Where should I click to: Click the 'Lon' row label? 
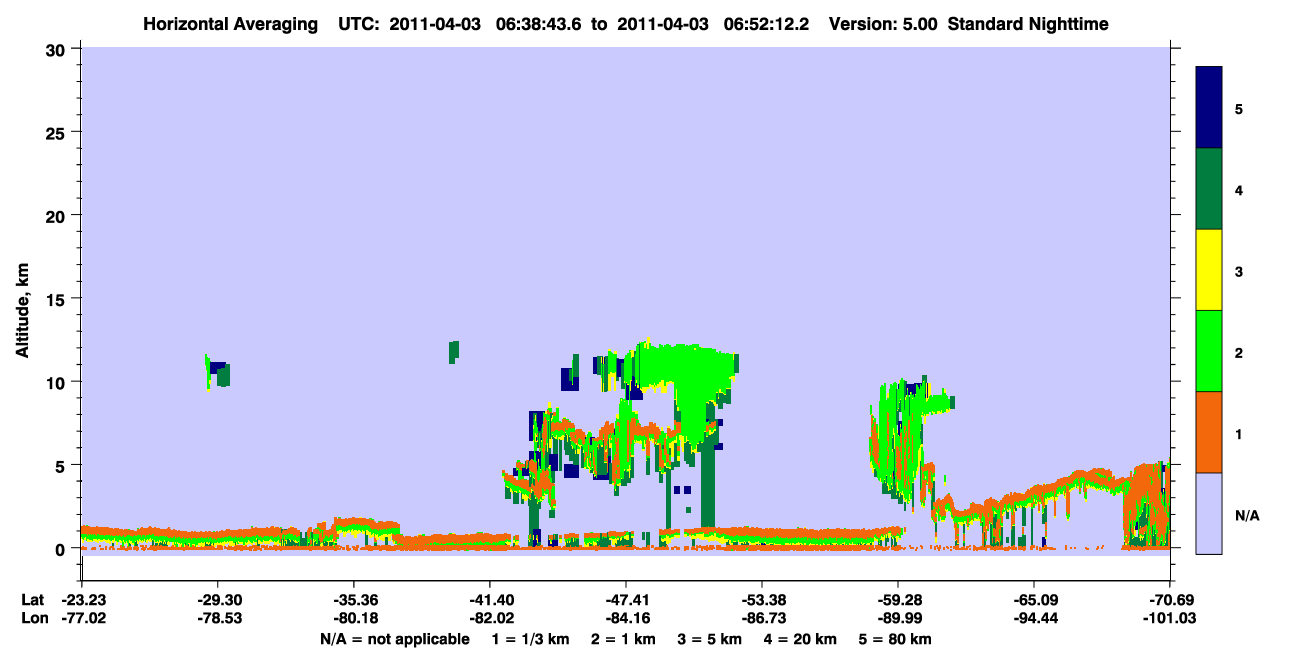point(33,619)
